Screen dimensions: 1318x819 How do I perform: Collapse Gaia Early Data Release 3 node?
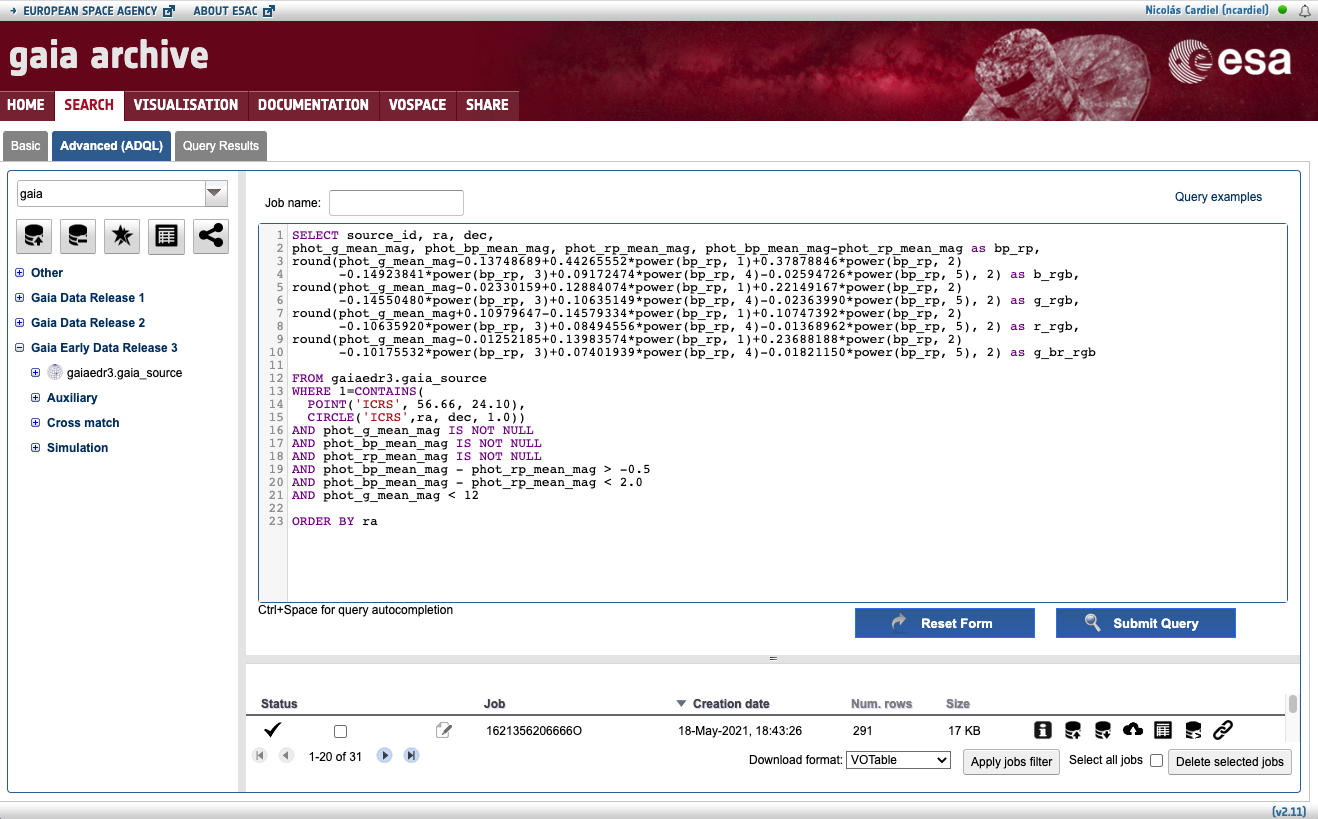(x=20, y=348)
